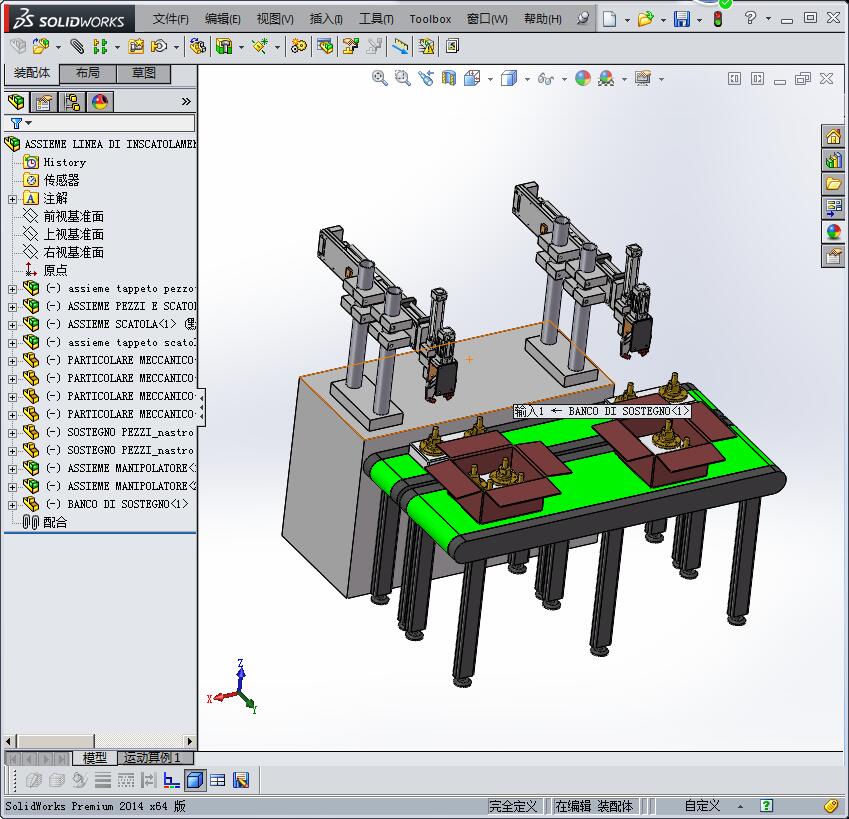This screenshot has height=819, width=849.
Task: Click the Smart Fasteners toolbar icon
Action: pyautogui.click(x=136, y=47)
